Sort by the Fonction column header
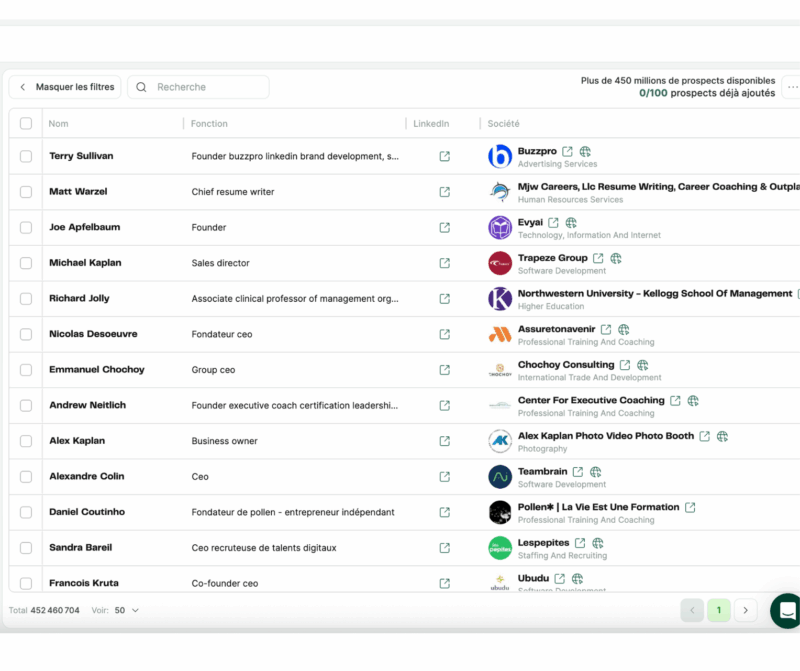The height and width of the screenshot is (671, 800). click(x=209, y=124)
